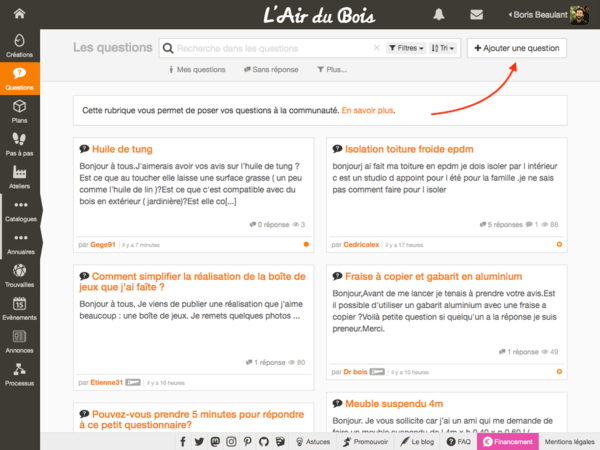Open the Événements sidebar item
Viewport: 600px width, 450px height.
click(19, 308)
